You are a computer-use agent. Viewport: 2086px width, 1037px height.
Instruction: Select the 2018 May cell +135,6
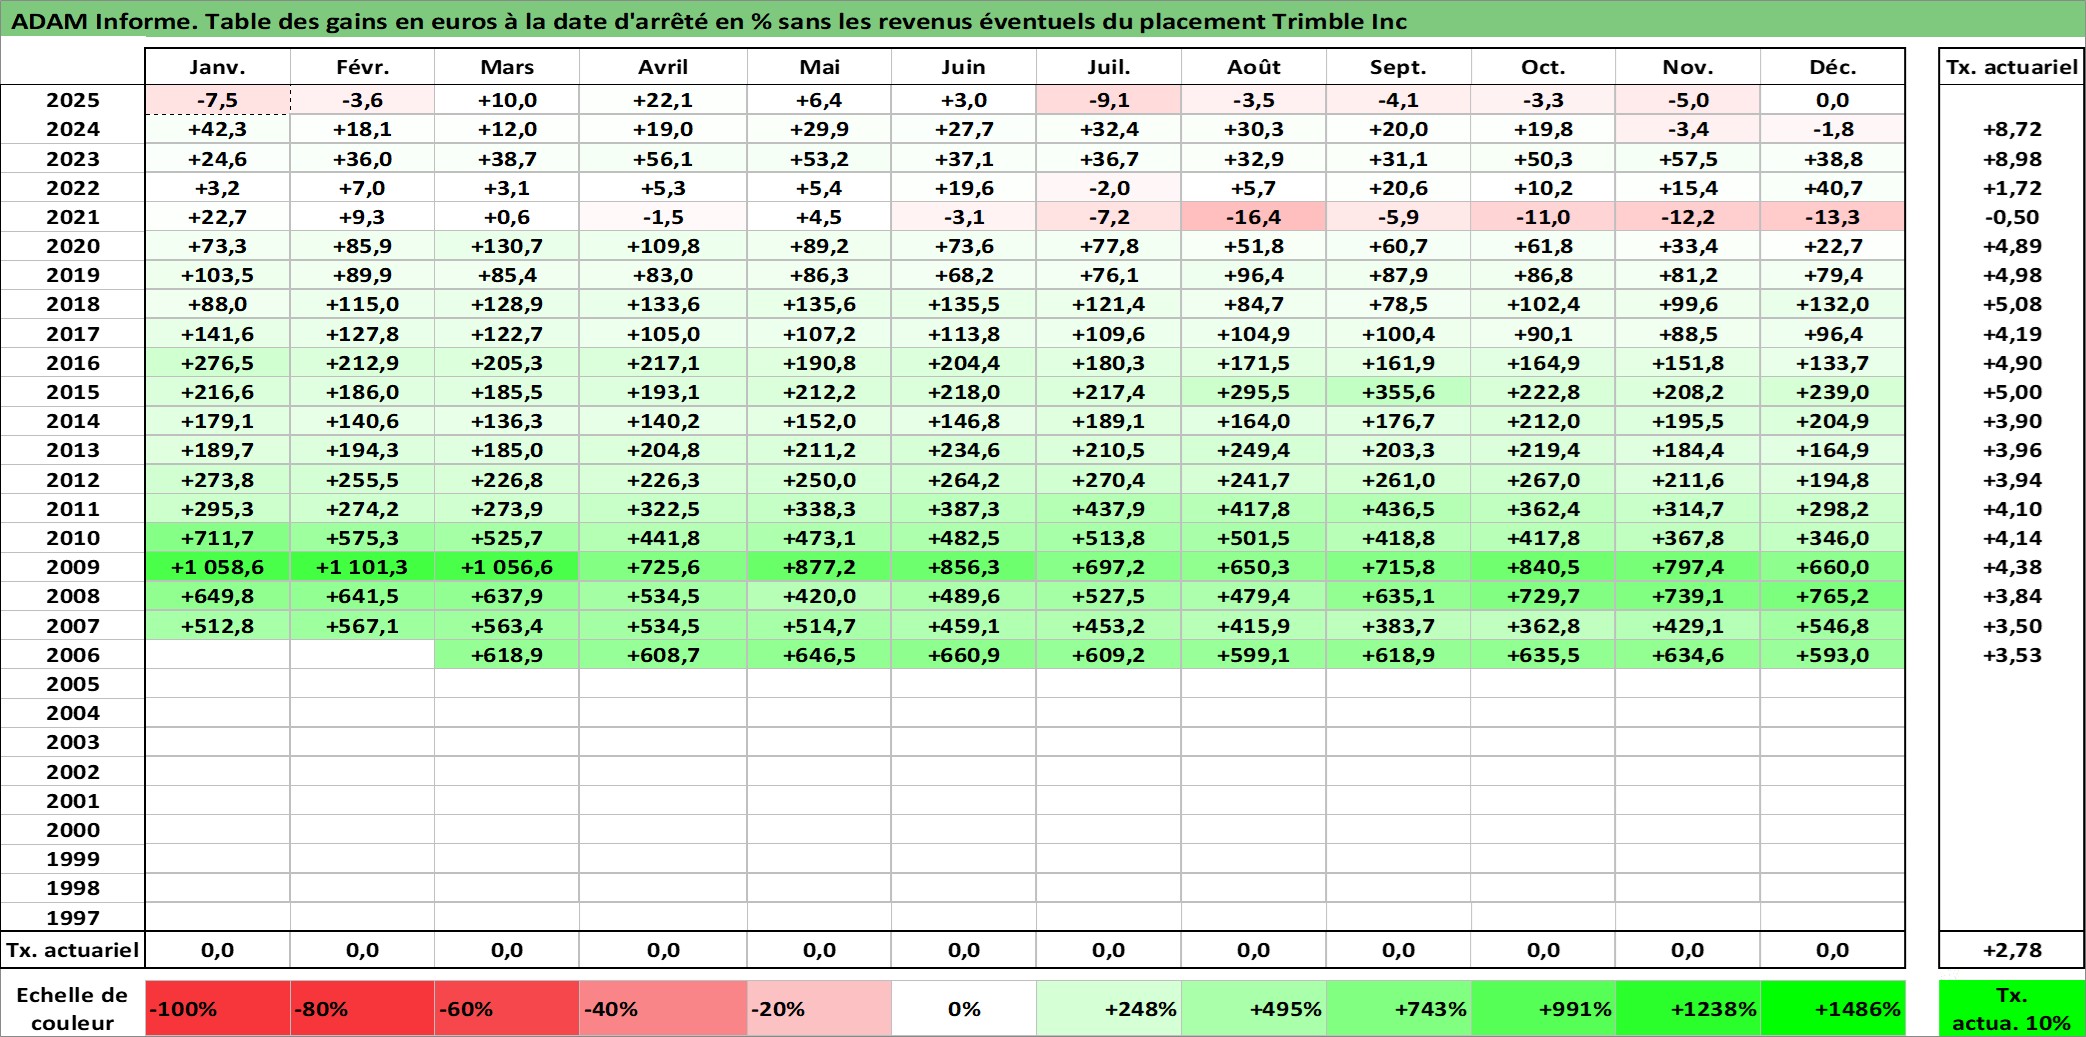pos(818,304)
